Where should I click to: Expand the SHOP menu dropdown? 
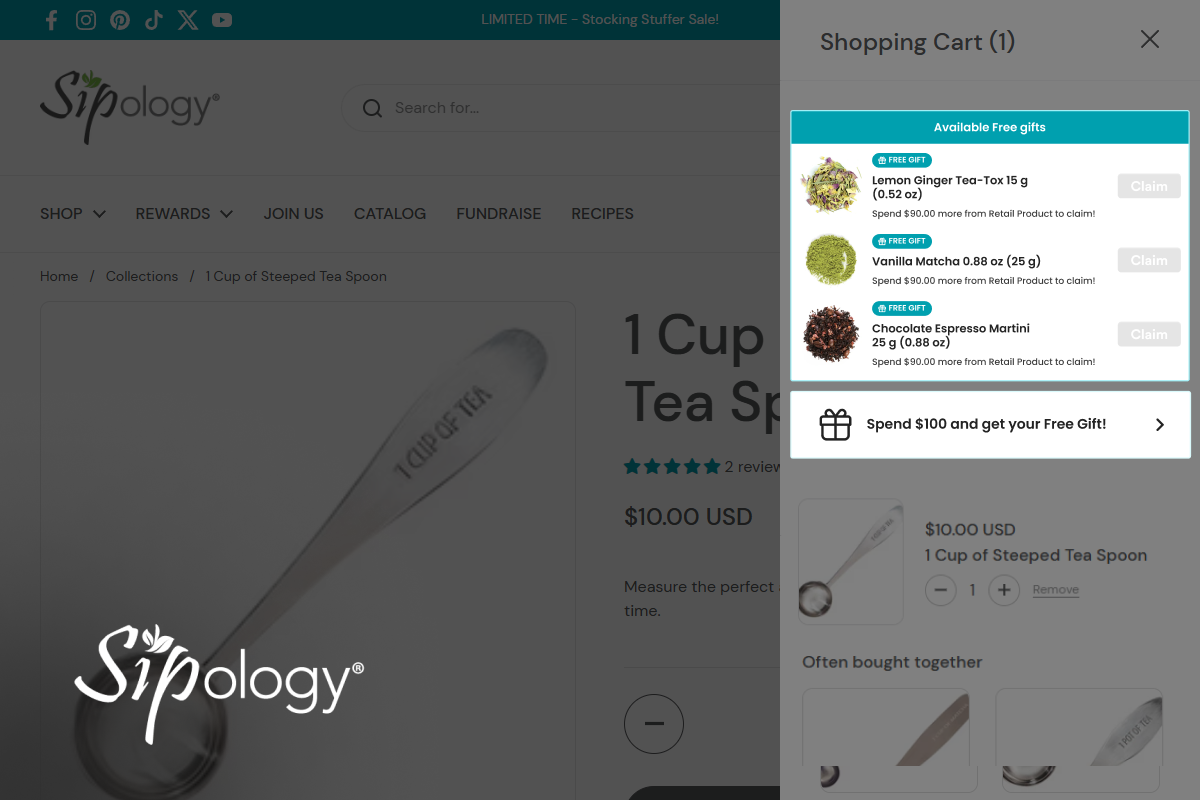[x=73, y=213]
